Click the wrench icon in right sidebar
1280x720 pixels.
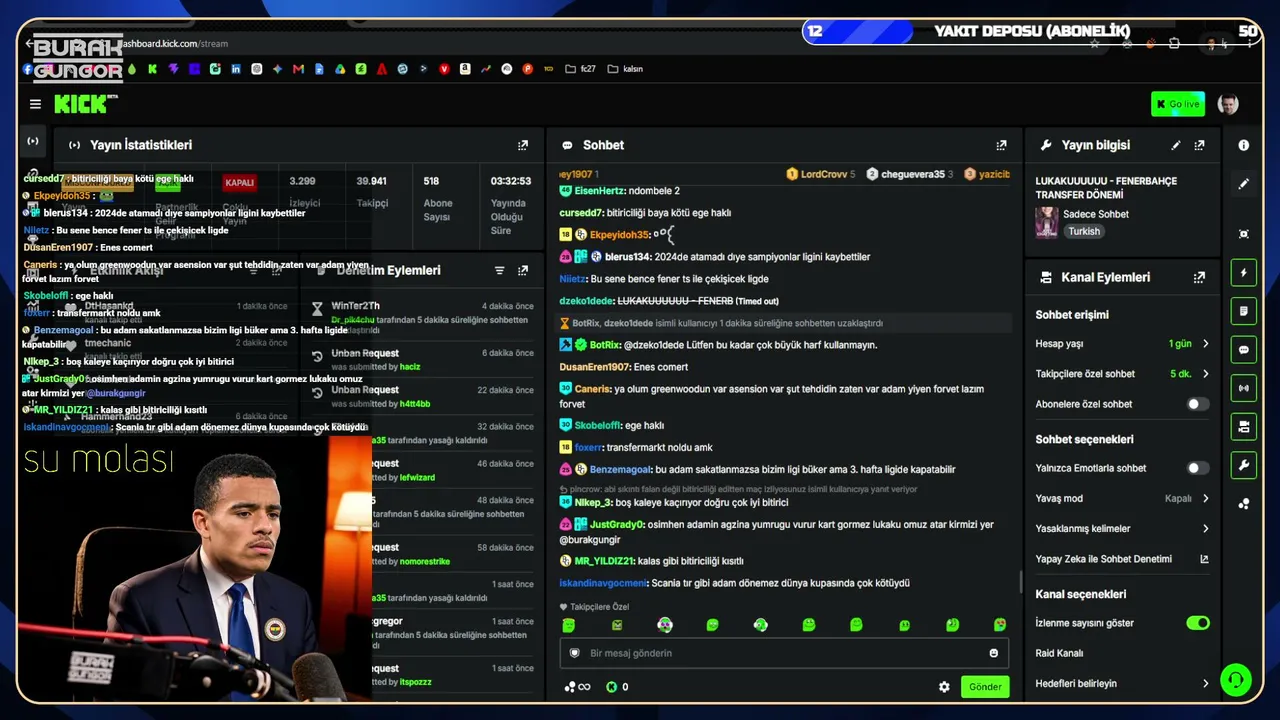point(1244,465)
